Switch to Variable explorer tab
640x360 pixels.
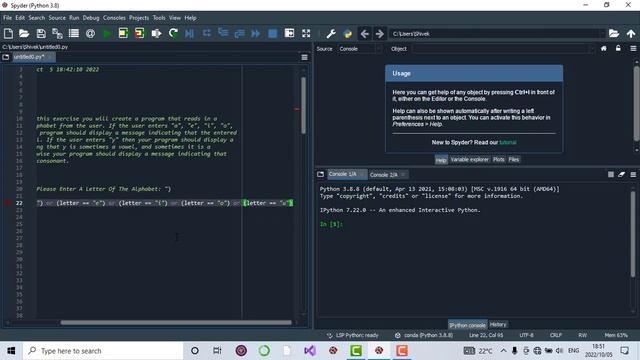point(469,160)
